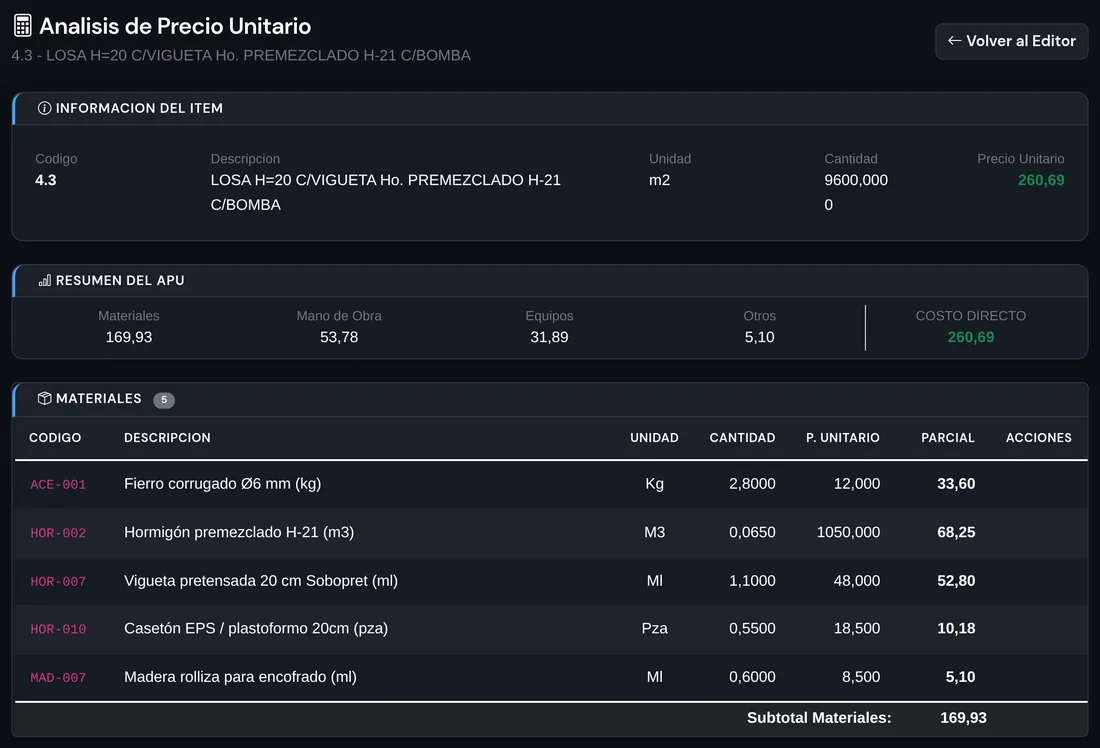Select the Vigueta pretensada 20 cm Sobopret description
The image size is (1100, 748).
point(261,580)
